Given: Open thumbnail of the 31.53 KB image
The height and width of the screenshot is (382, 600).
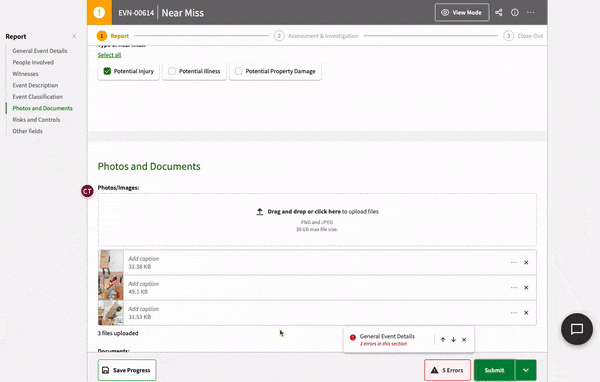Looking at the screenshot, I should click(111, 313).
